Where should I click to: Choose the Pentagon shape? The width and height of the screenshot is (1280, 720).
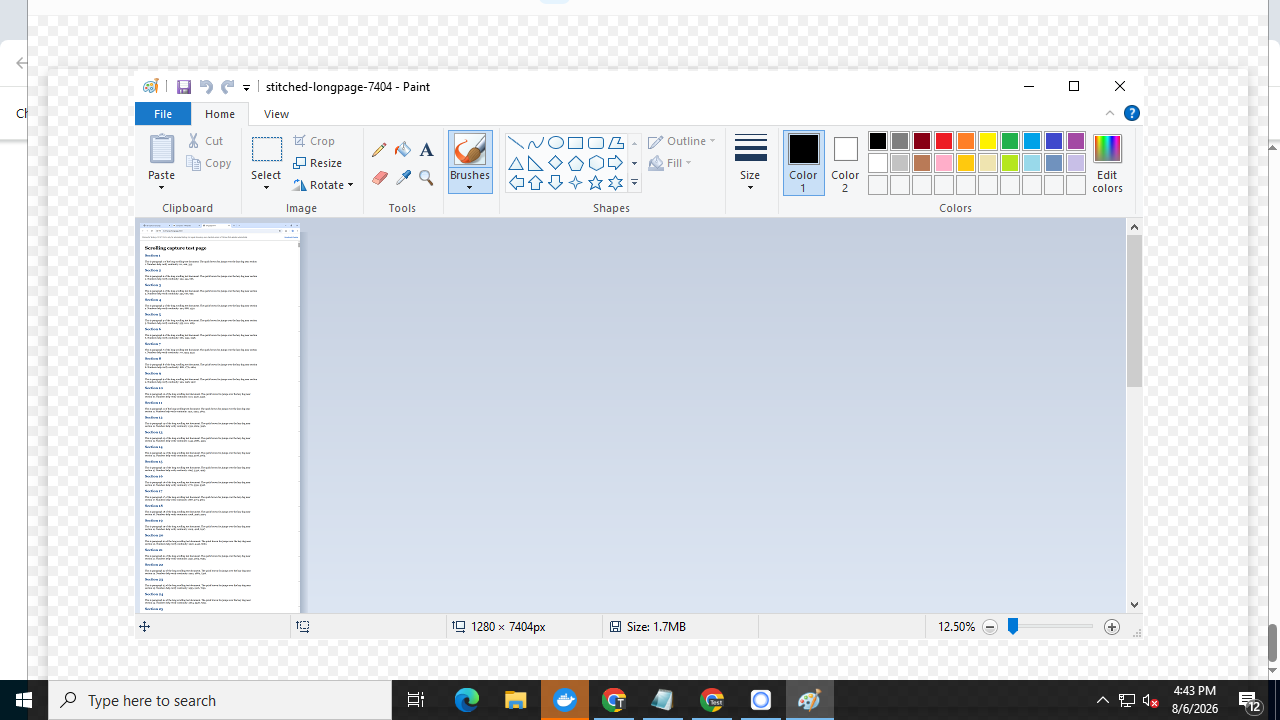pyautogui.click(x=576, y=163)
